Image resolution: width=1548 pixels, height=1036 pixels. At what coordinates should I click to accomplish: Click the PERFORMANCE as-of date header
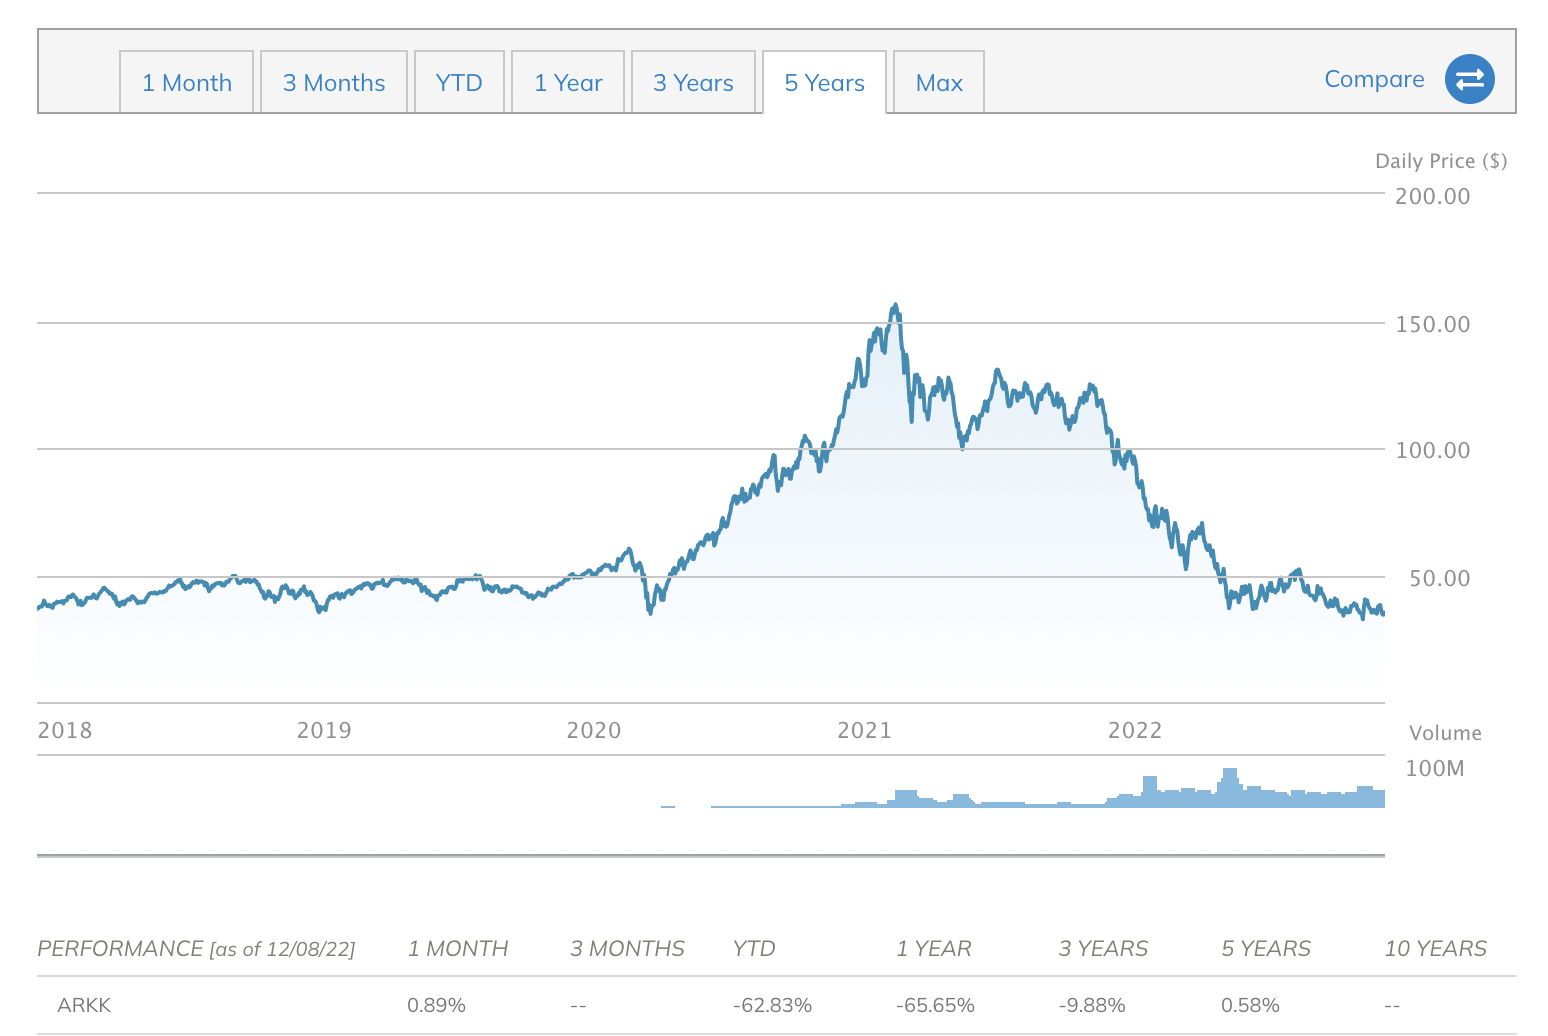pos(196,949)
